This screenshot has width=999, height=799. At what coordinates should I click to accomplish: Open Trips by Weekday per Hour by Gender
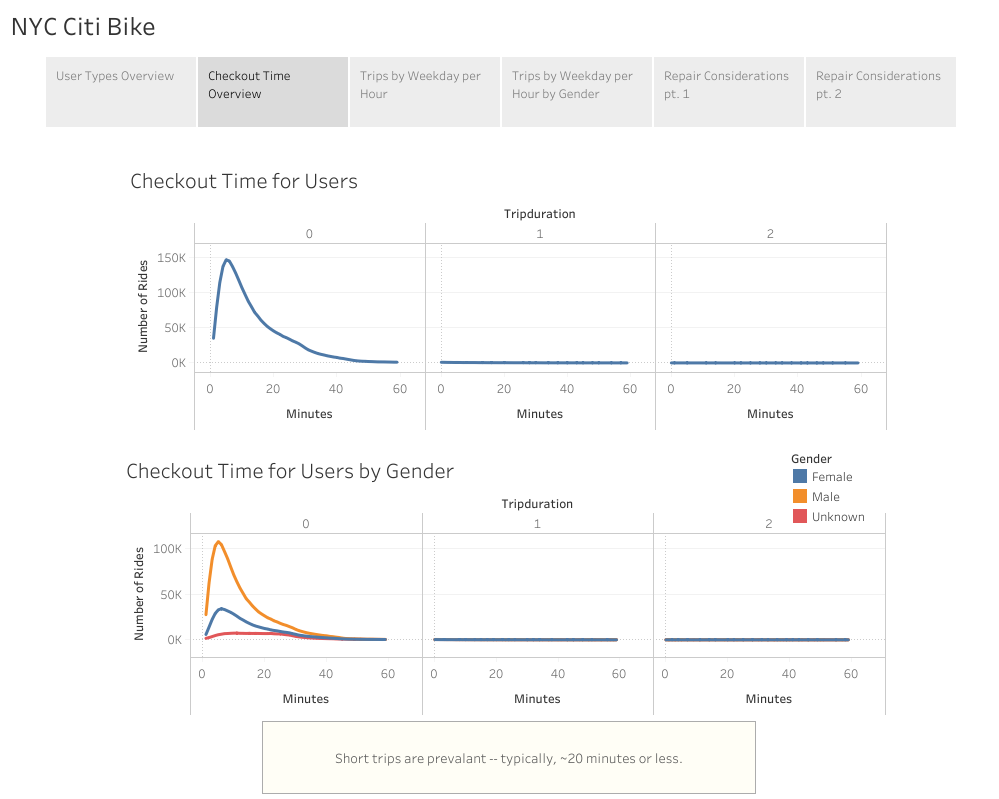coord(577,92)
